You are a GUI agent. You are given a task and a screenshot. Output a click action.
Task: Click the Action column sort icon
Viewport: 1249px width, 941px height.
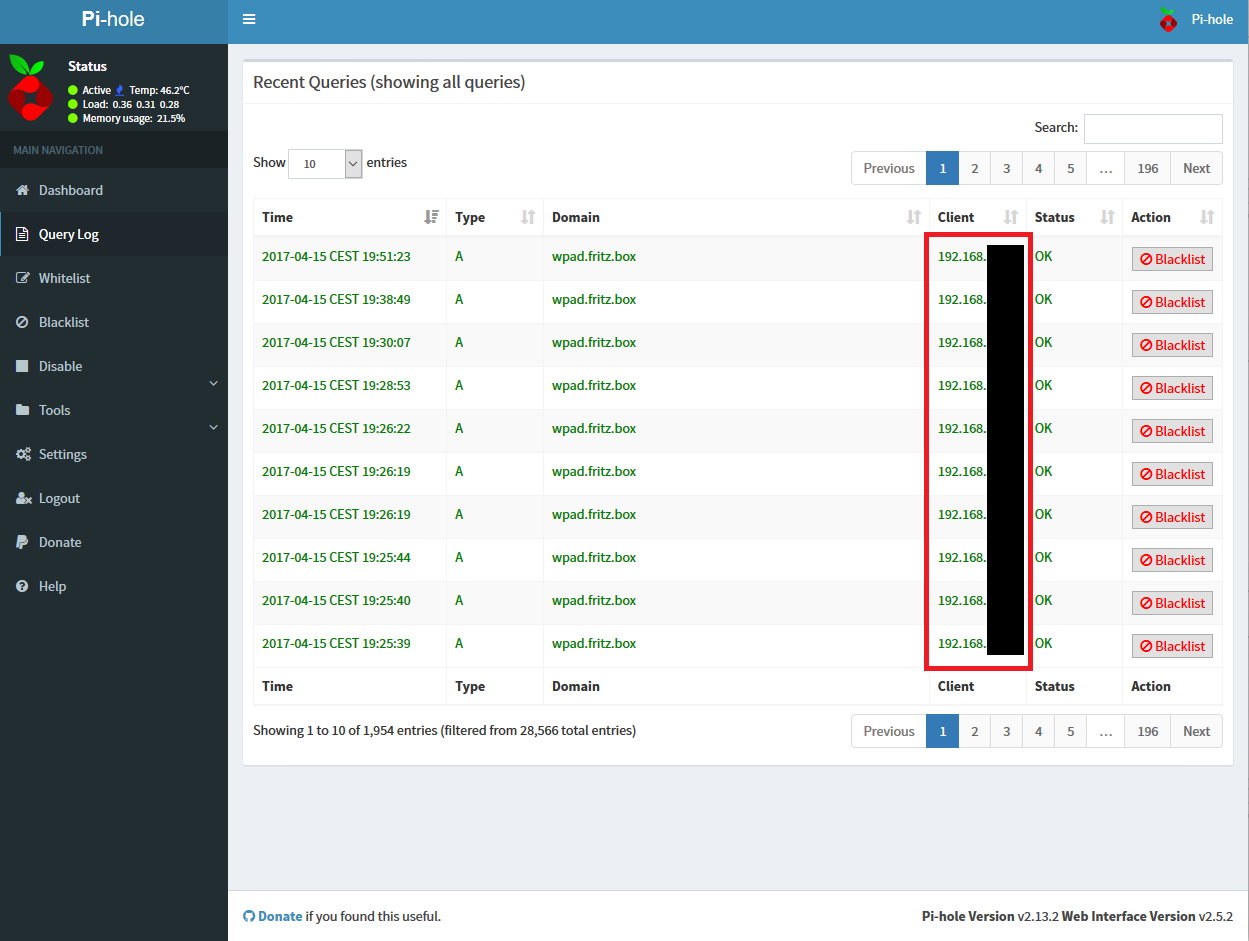[x=1206, y=217]
